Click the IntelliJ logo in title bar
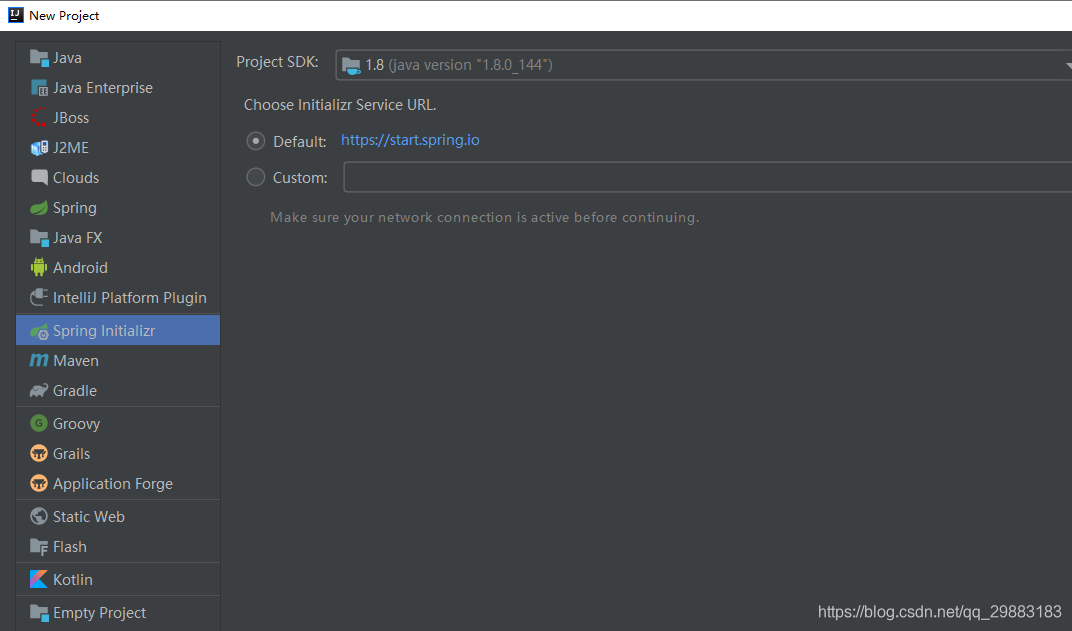The image size is (1072, 631). click(16, 15)
